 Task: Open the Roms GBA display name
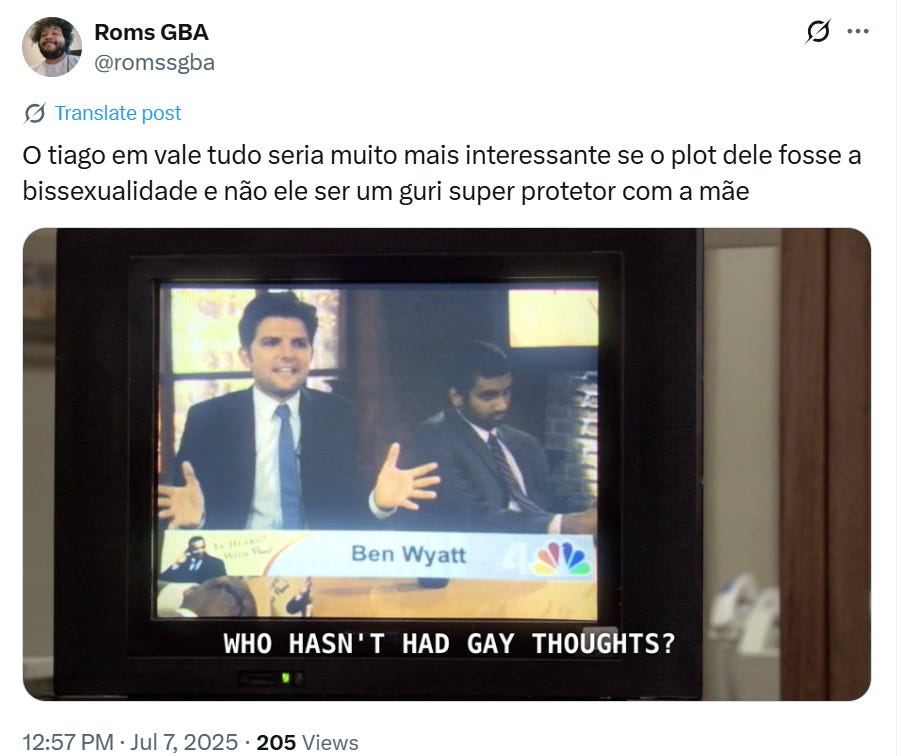pyautogui.click(x=151, y=32)
